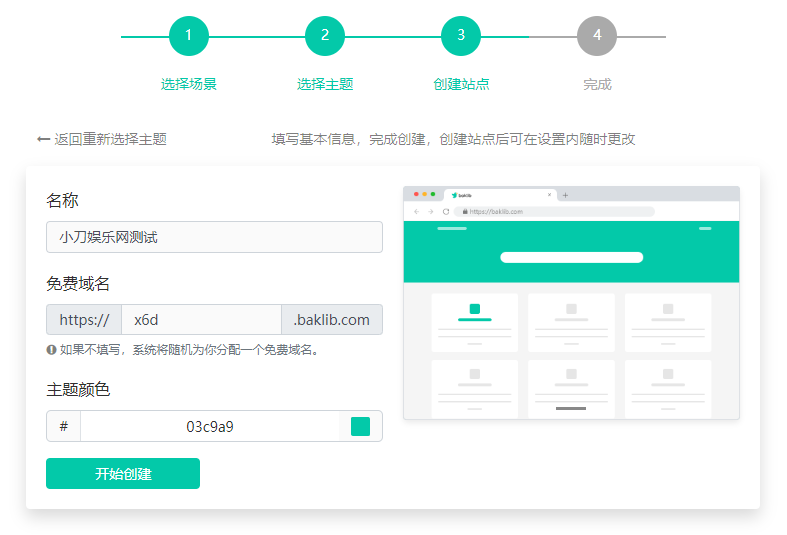The image size is (787, 535).
Task: Open the green theme color swatch
Action: click(360, 427)
